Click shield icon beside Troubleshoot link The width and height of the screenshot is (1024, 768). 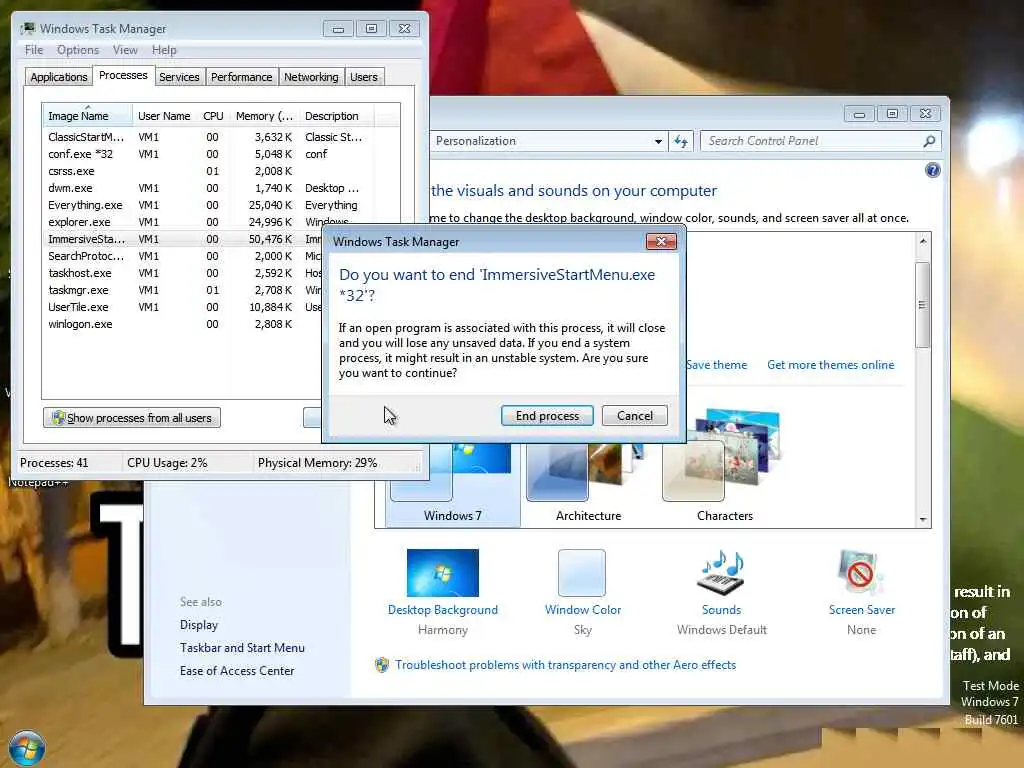pos(382,665)
